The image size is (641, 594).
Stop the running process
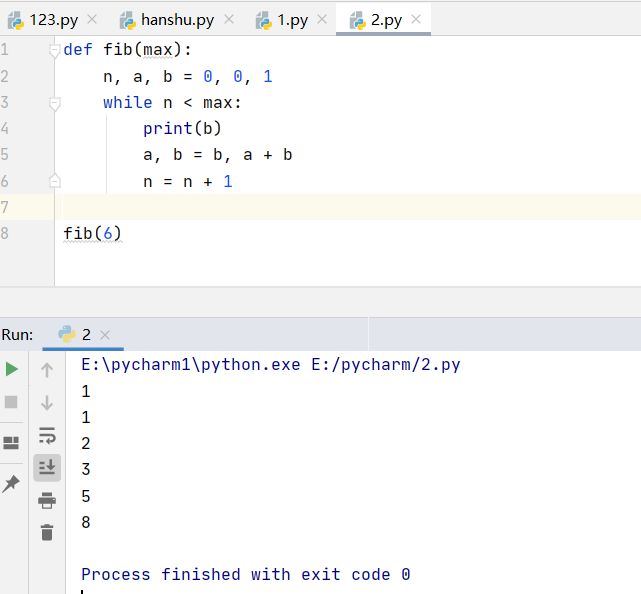(11, 402)
